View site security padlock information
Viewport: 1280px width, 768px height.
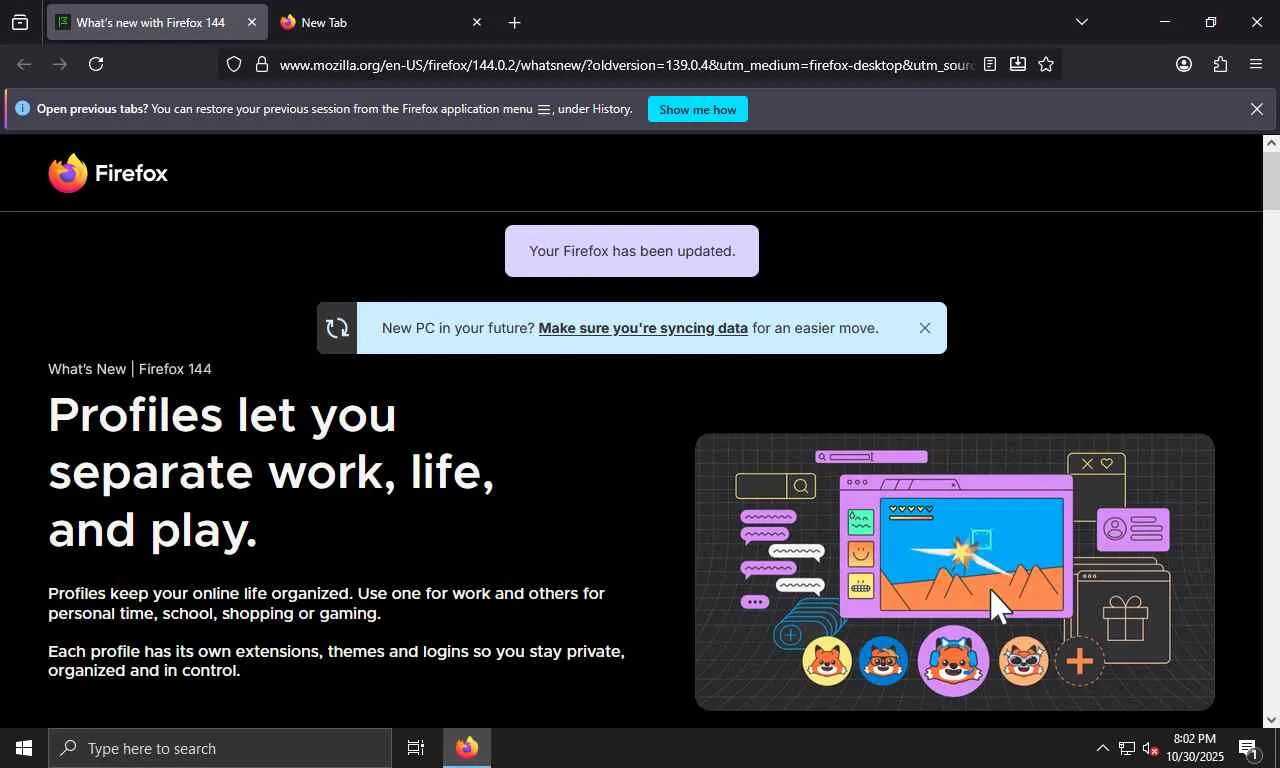tap(262, 64)
